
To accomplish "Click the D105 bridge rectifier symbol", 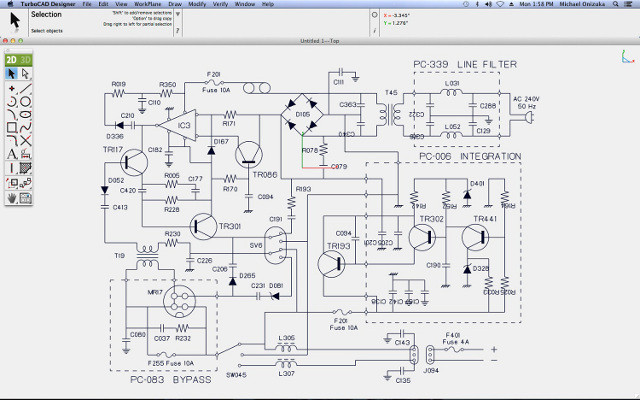I will click(x=302, y=114).
